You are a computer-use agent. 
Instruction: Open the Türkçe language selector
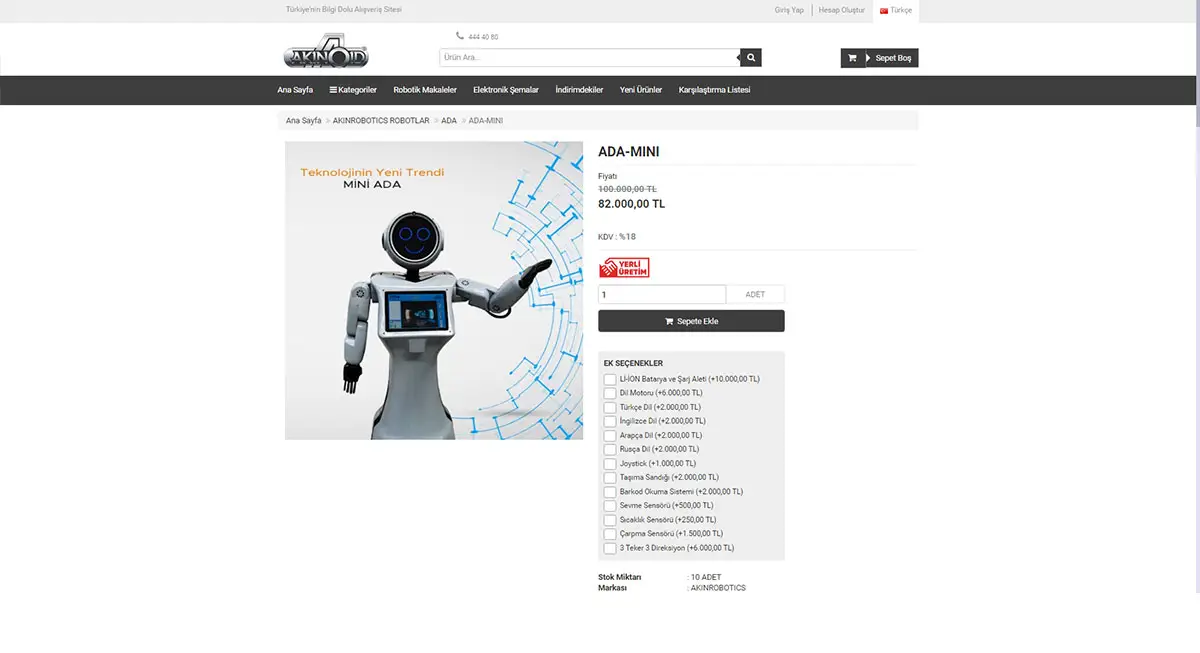point(896,10)
